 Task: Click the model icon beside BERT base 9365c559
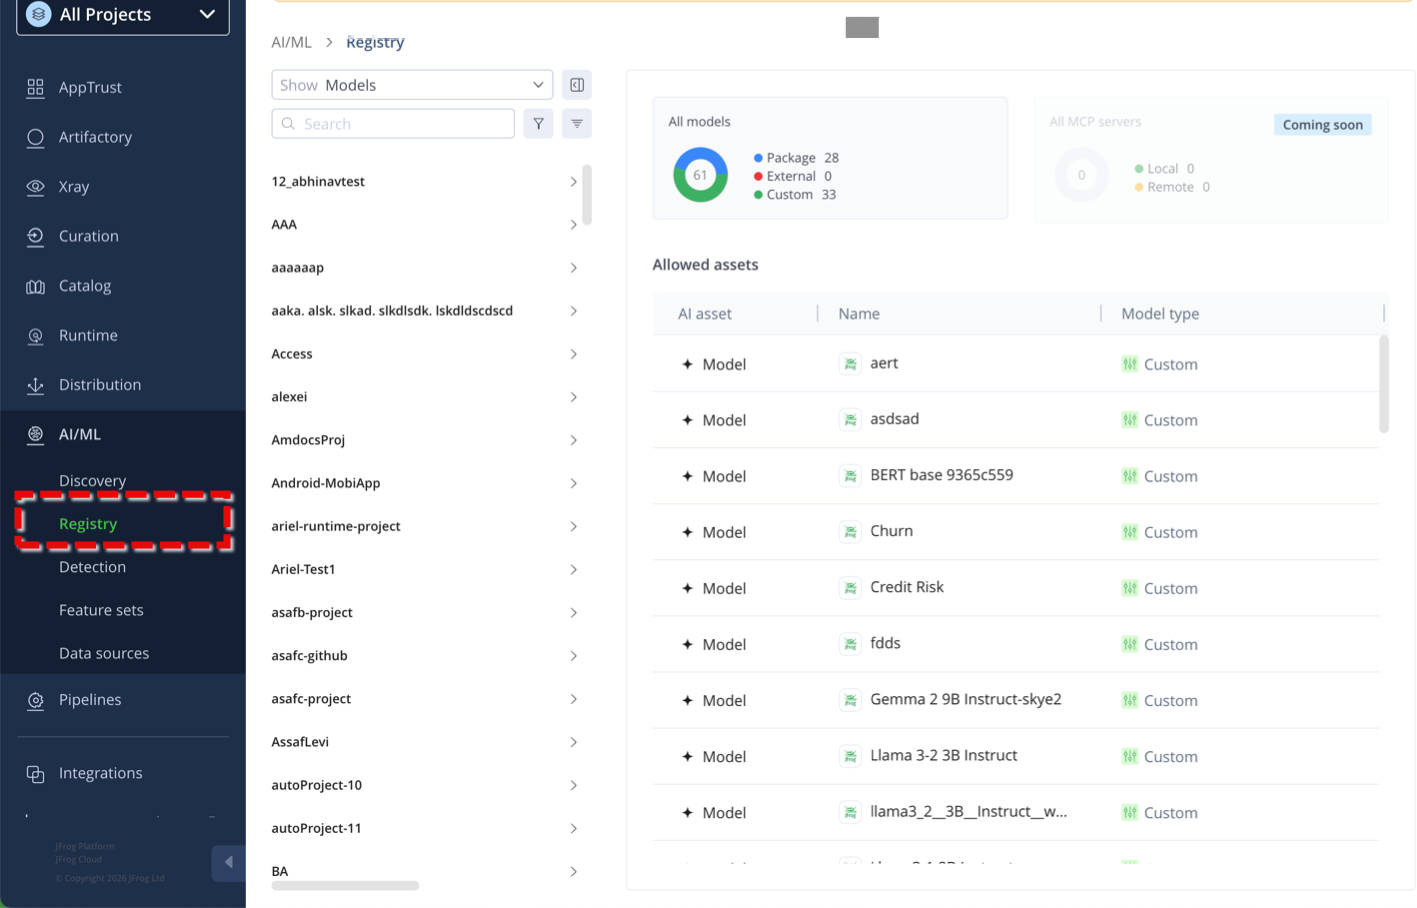850,476
